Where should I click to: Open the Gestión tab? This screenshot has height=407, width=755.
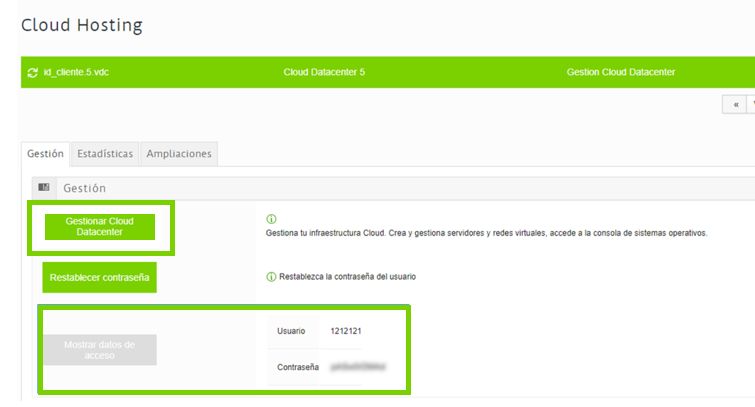[45, 154]
